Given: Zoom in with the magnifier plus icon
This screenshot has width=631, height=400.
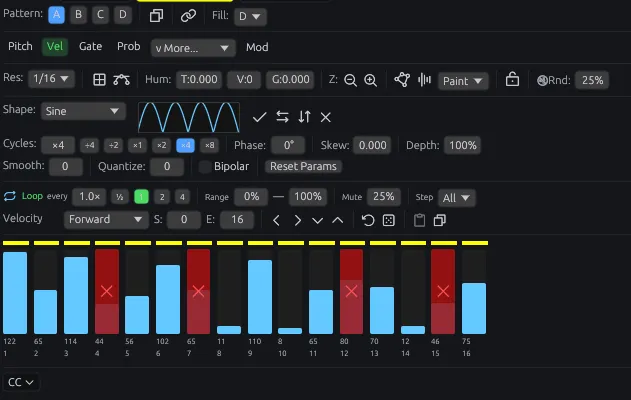Looking at the screenshot, I should pyautogui.click(x=371, y=80).
